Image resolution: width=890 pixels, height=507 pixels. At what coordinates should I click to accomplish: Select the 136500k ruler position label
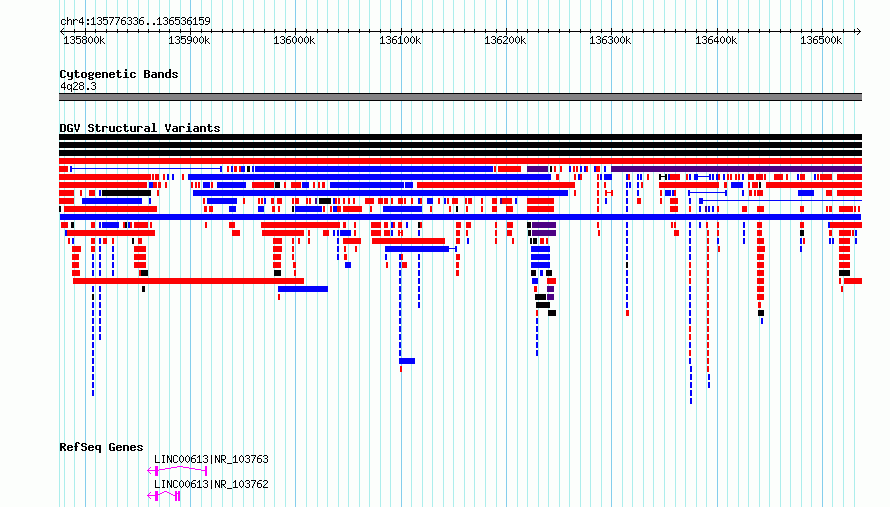click(821, 40)
